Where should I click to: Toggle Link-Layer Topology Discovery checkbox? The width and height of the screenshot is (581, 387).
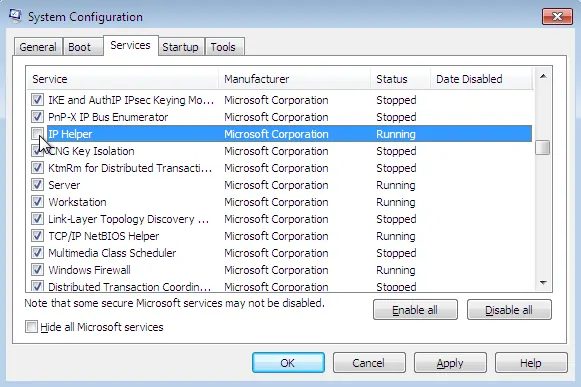click(x=37, y=219)
